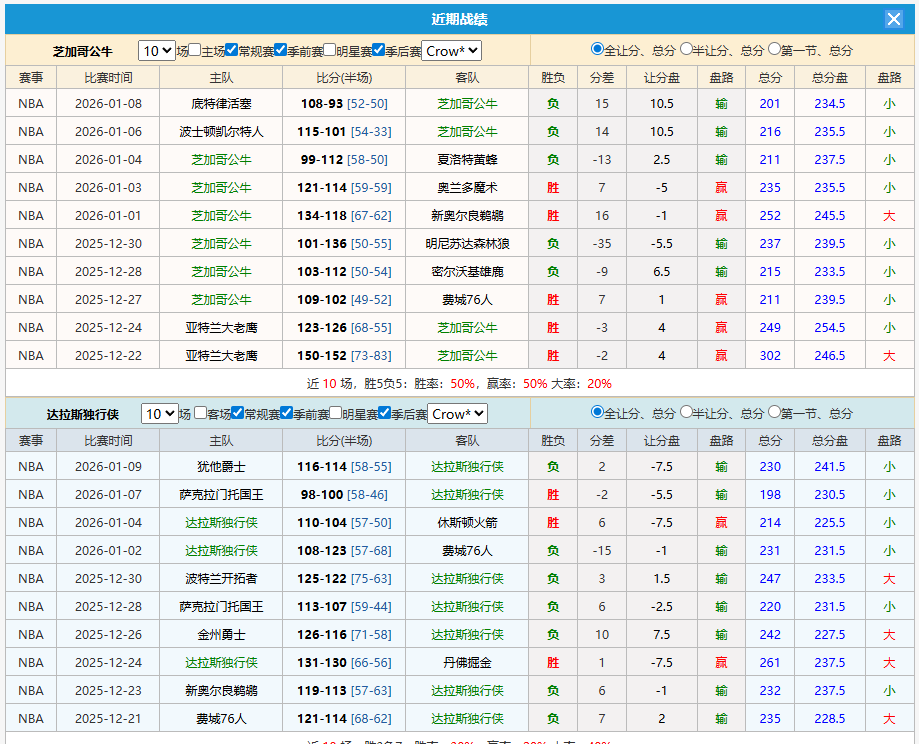
Task: Click the 131-130 score link
Action: coord(320,663)
